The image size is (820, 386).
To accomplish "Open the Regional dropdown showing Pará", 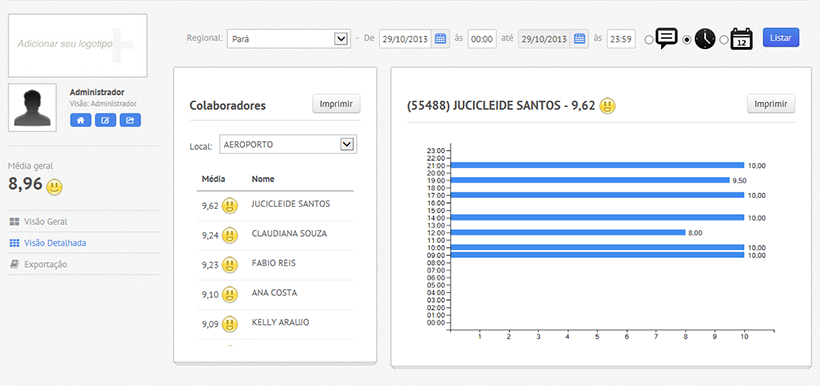I will click(289, 39).
